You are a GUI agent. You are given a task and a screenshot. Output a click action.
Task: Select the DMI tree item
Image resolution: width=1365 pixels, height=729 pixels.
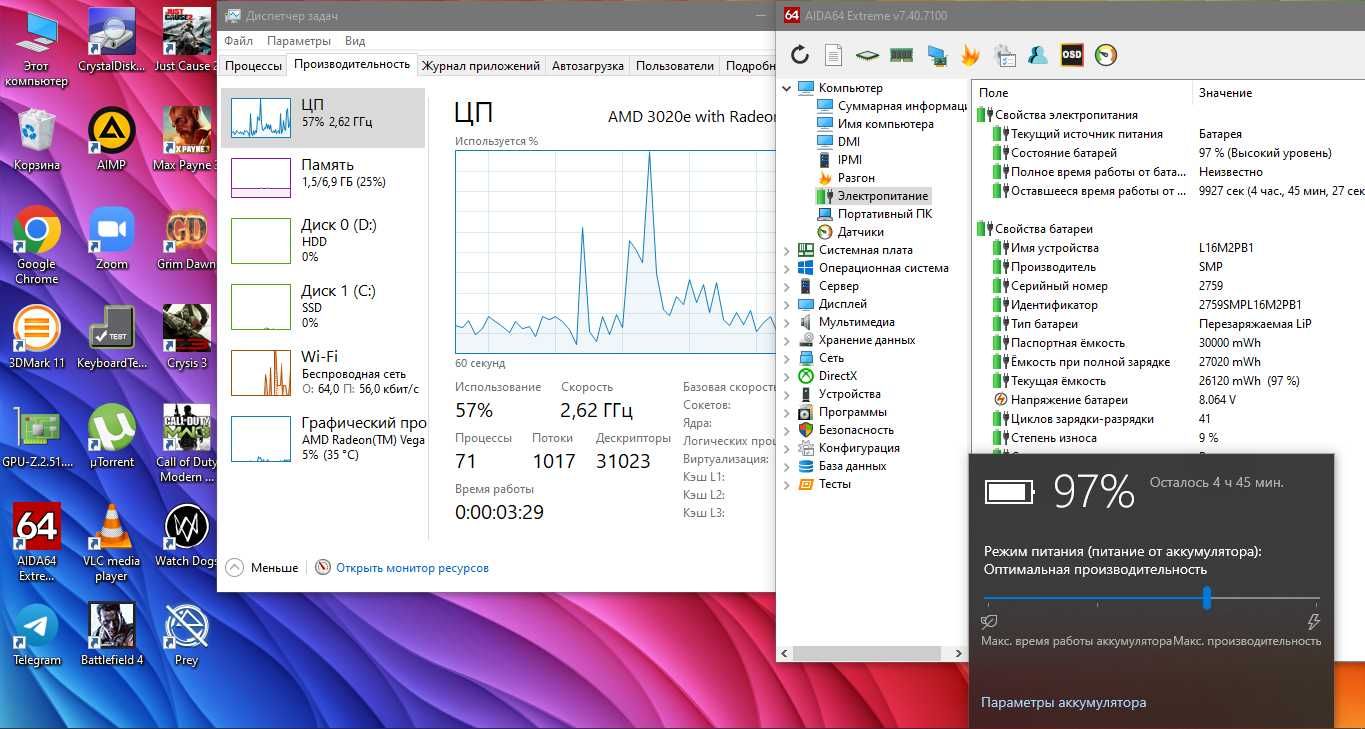[838, 142]
